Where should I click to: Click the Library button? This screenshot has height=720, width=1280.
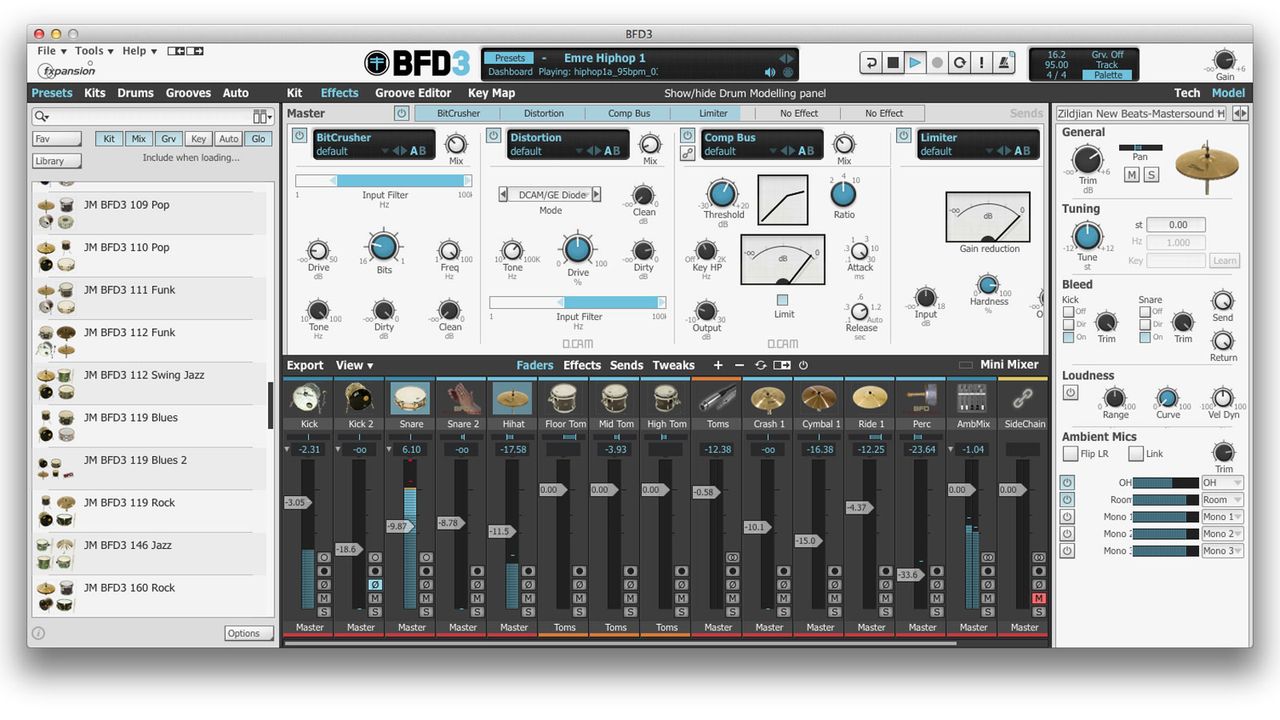pos(57,160)
